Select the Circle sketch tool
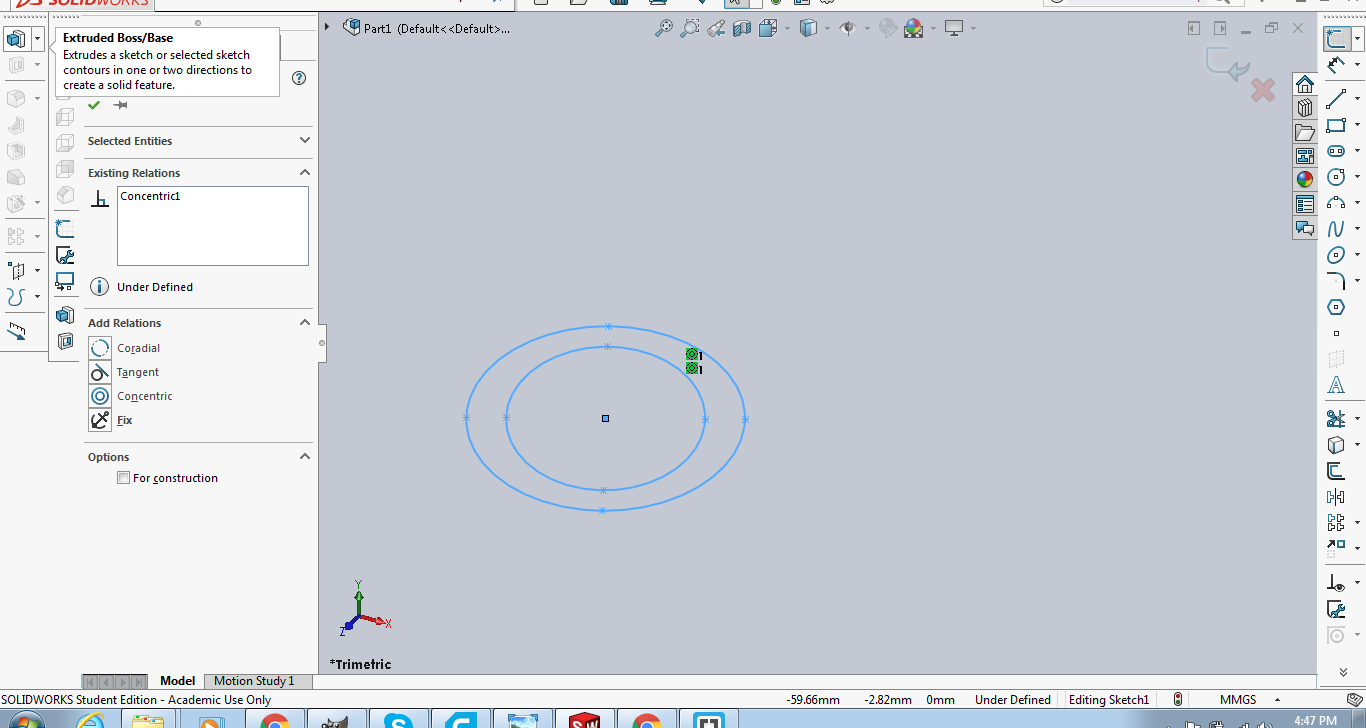 1336,177
